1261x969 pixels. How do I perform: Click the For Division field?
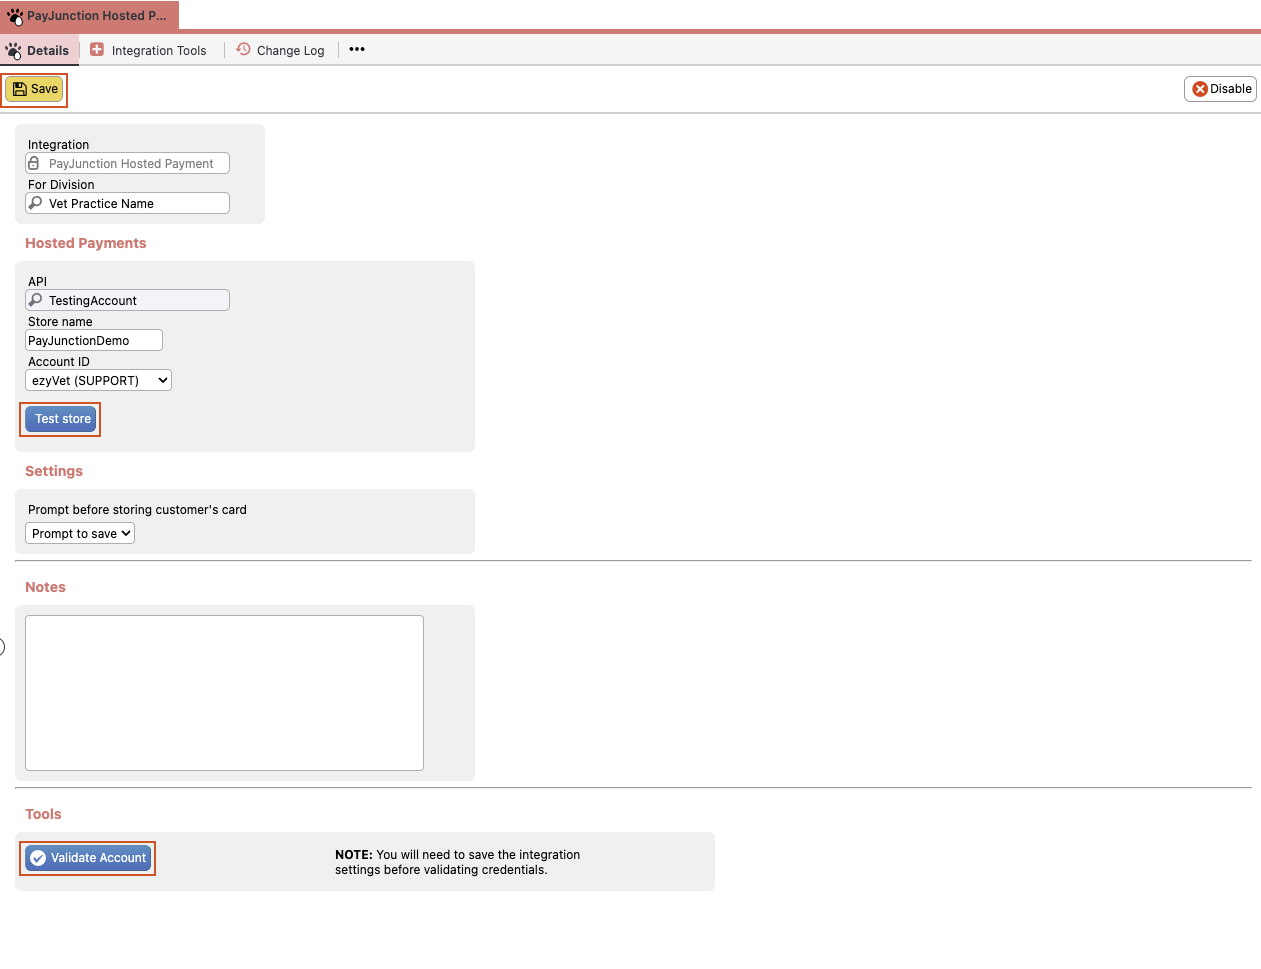128,203
